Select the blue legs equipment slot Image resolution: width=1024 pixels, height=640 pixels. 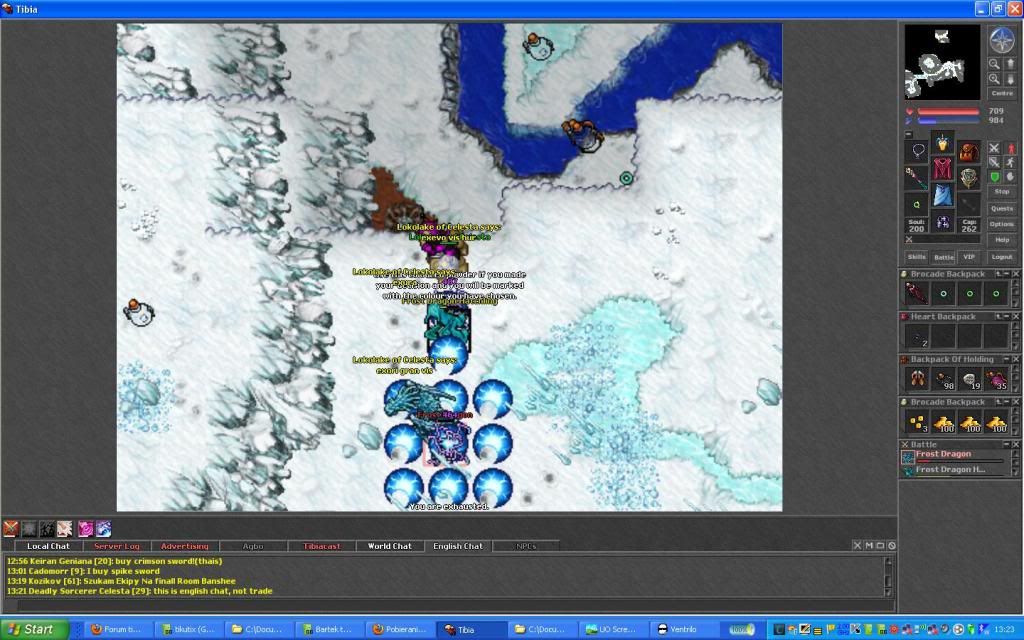[942, 194]
